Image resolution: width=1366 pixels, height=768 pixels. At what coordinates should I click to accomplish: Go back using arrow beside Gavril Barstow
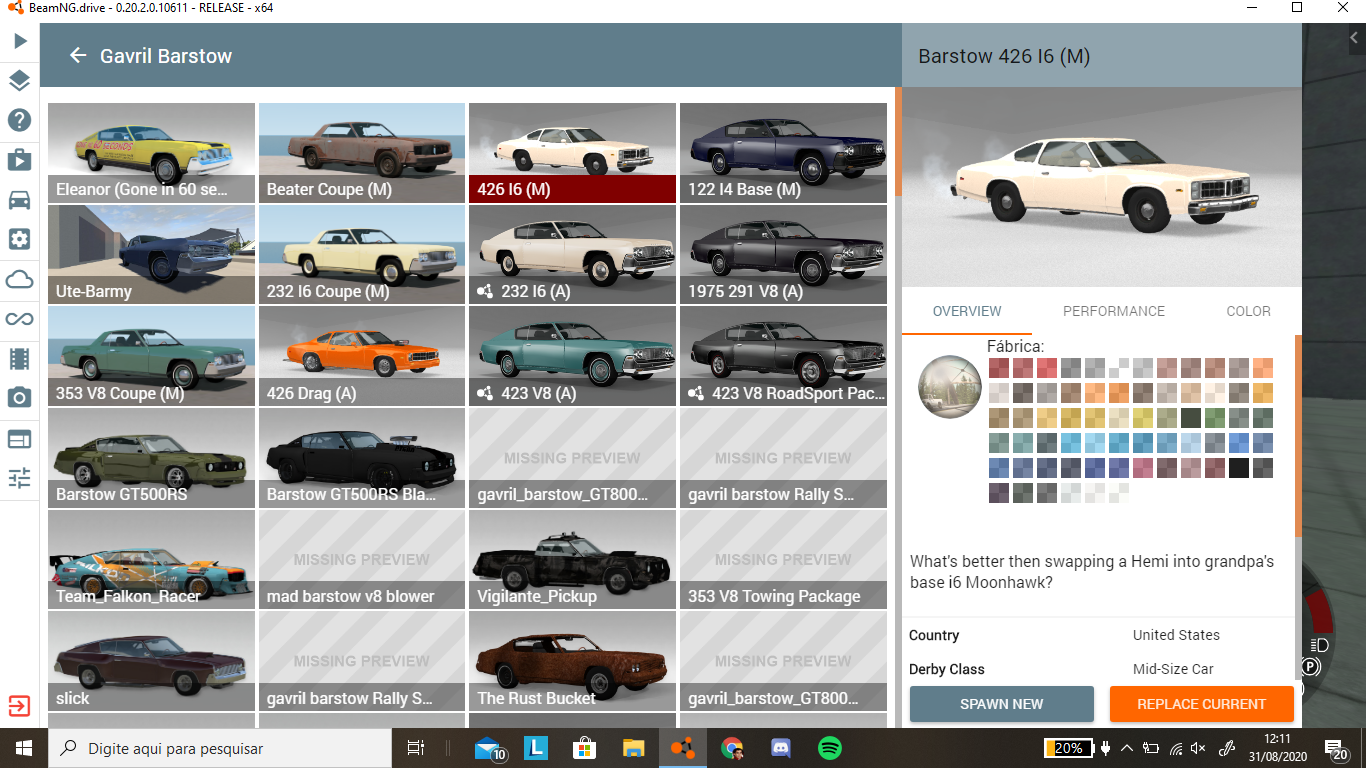pyautogui.click(x=78, y=56)
